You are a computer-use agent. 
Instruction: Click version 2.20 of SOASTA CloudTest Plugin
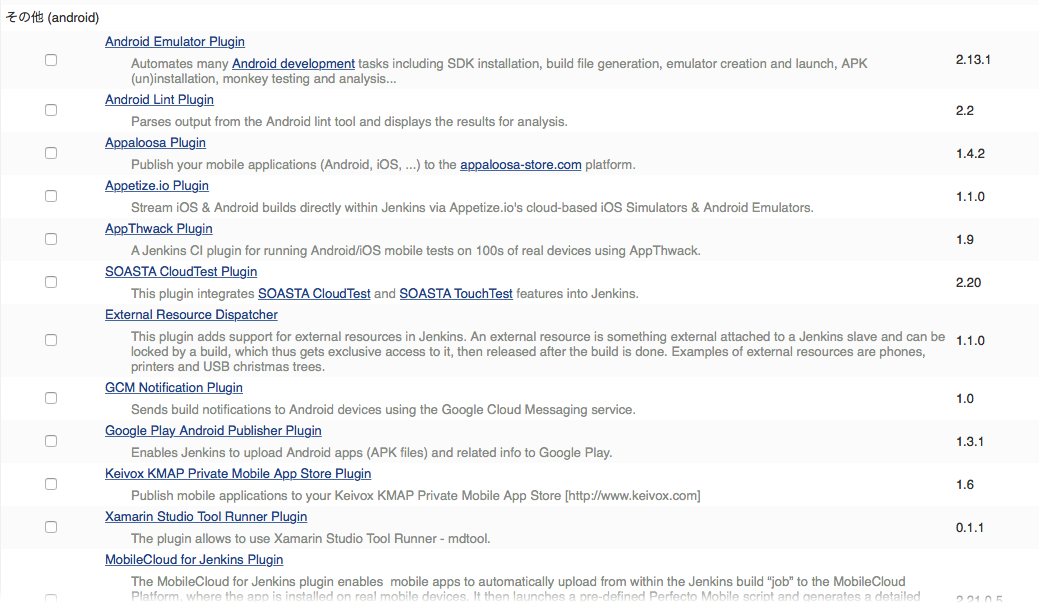point(968,283)
